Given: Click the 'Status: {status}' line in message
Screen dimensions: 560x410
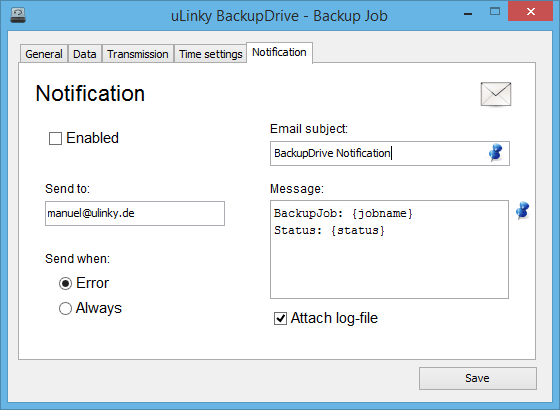Looking at the screenshot, I should pyautogui.click(x=329, y=230).
